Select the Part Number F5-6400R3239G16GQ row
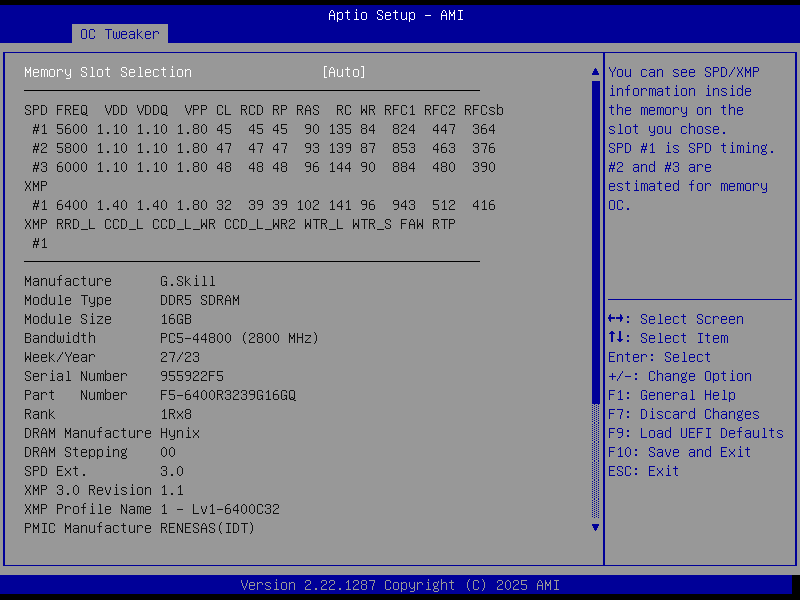The width and height of the screenshot is (800, 600). point(159,395)
